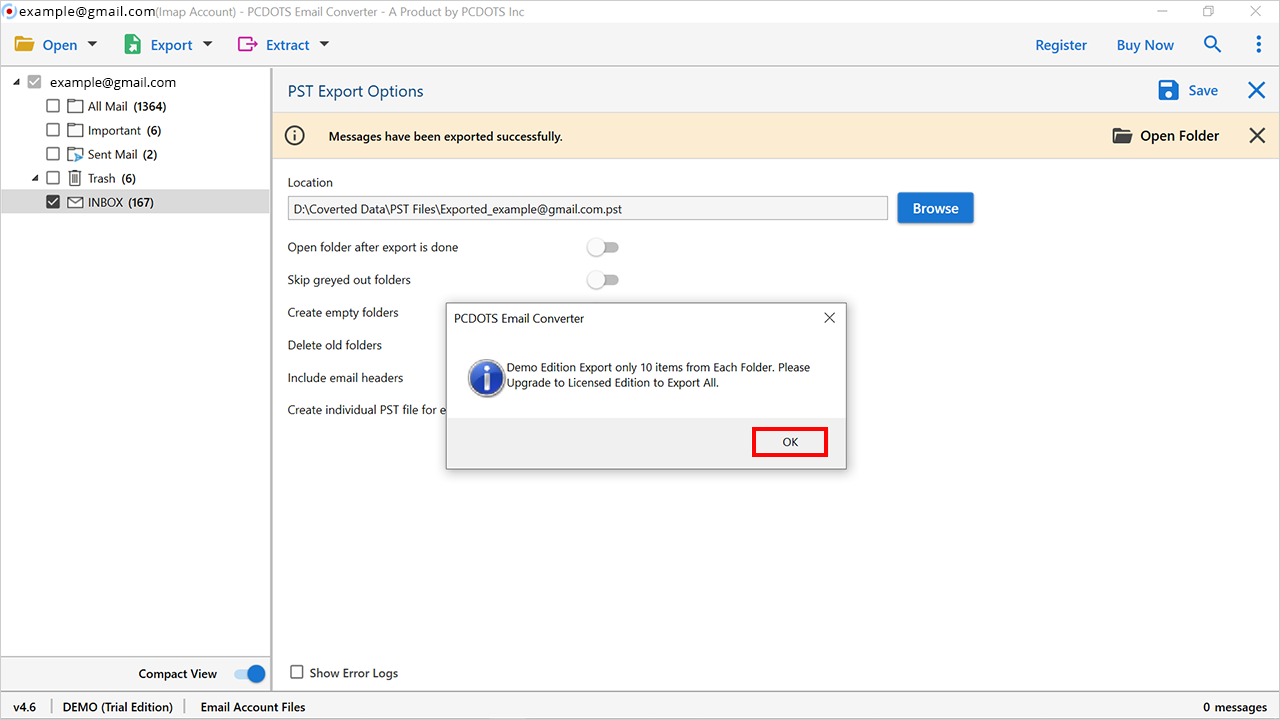Check the Important folder checkbox
Viewport: 1280px width, 720px height.
(53, 130)
